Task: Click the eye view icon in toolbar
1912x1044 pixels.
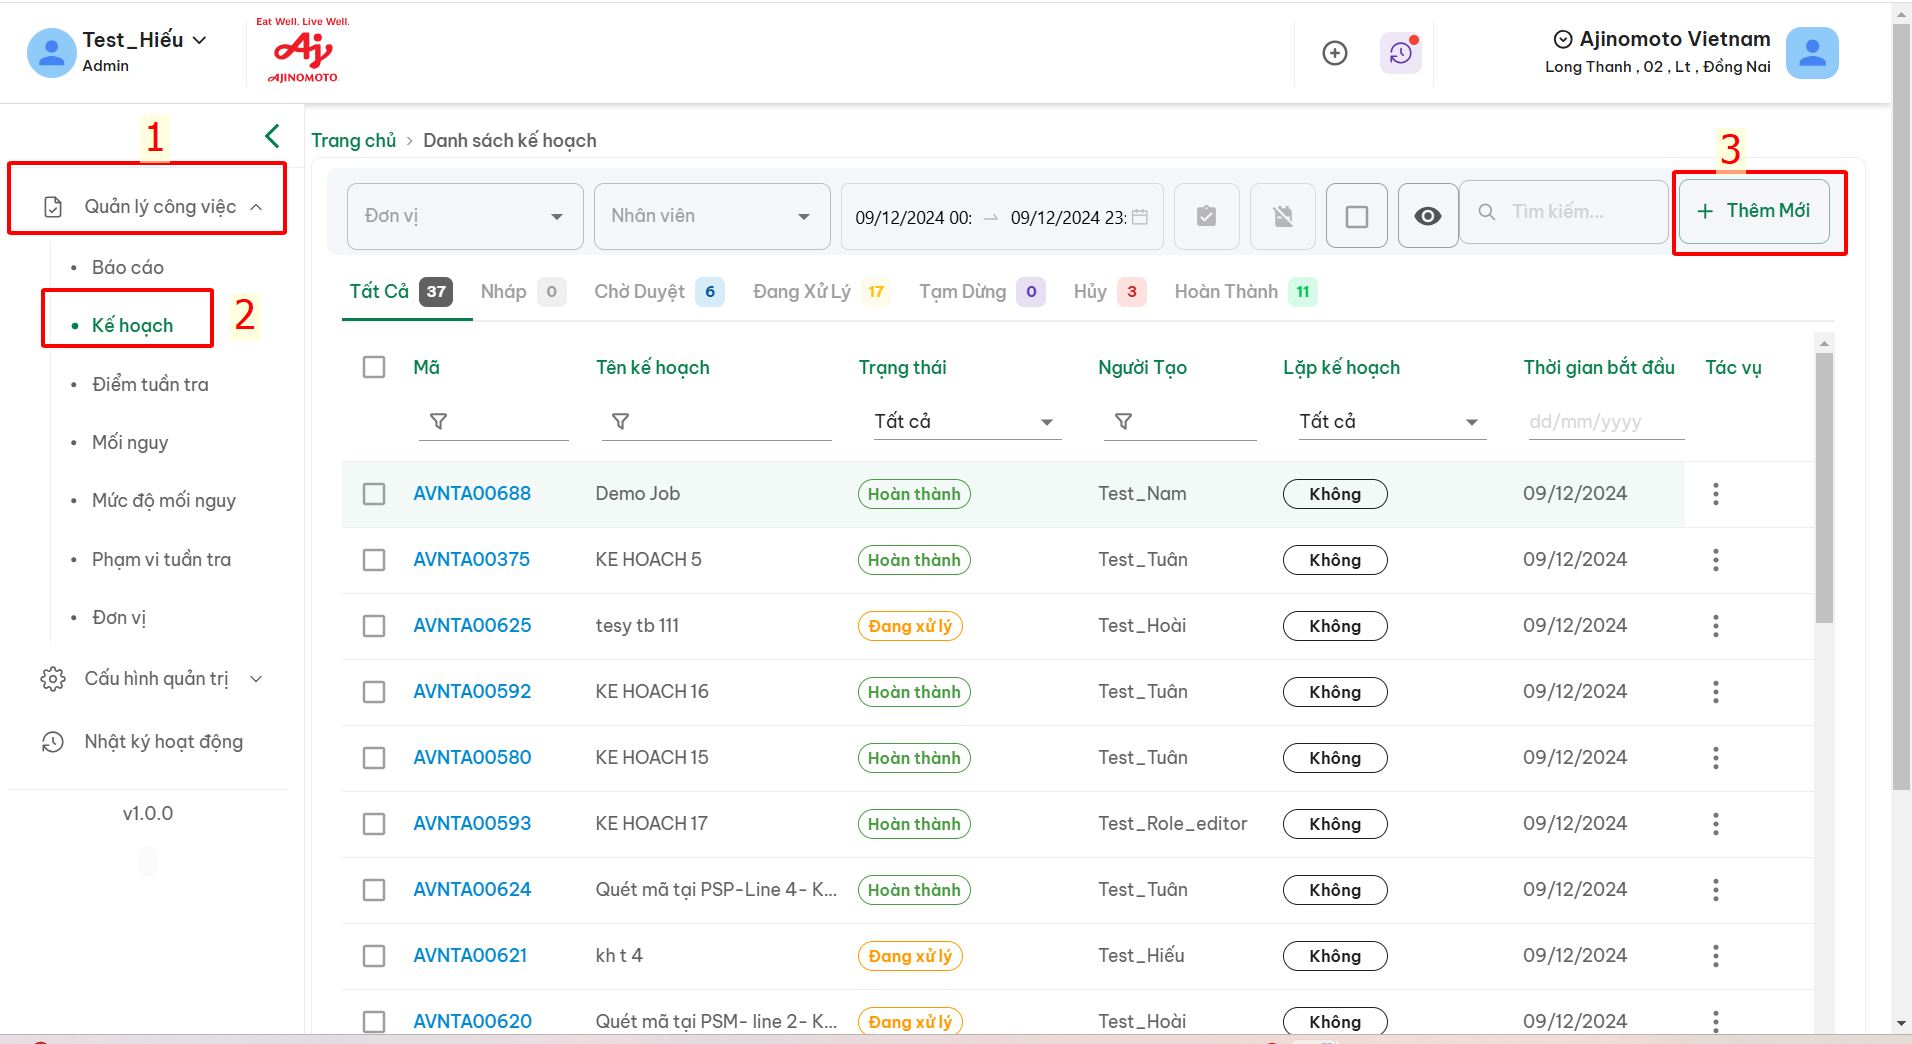Action: pos(1428,216)
